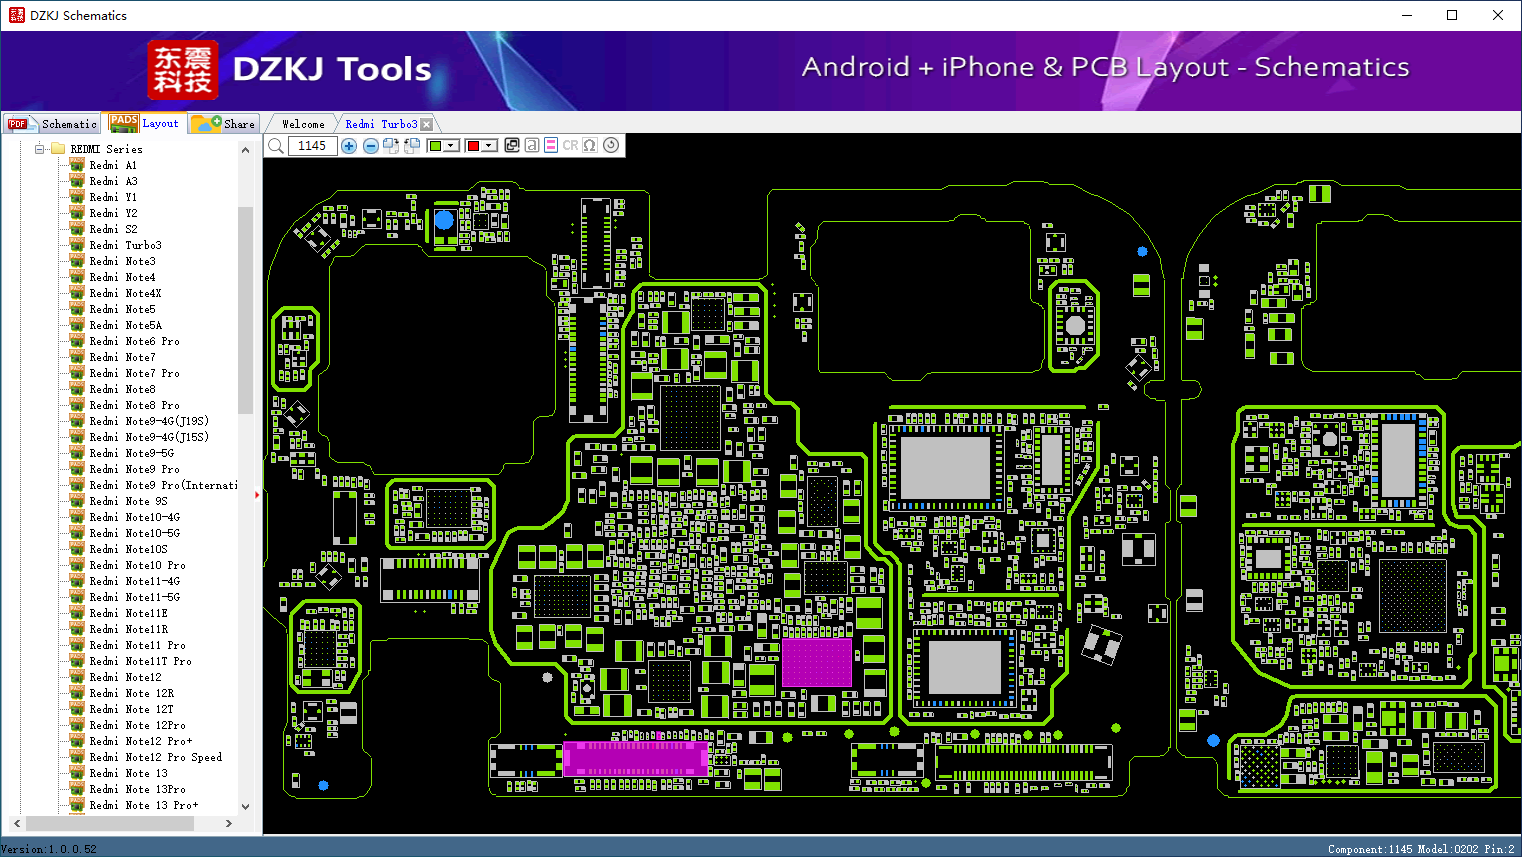The width and height of the screenshot is (1522, 857).
Task: Collapse the REDMI Series tree node
Action: tap(40, 149)
